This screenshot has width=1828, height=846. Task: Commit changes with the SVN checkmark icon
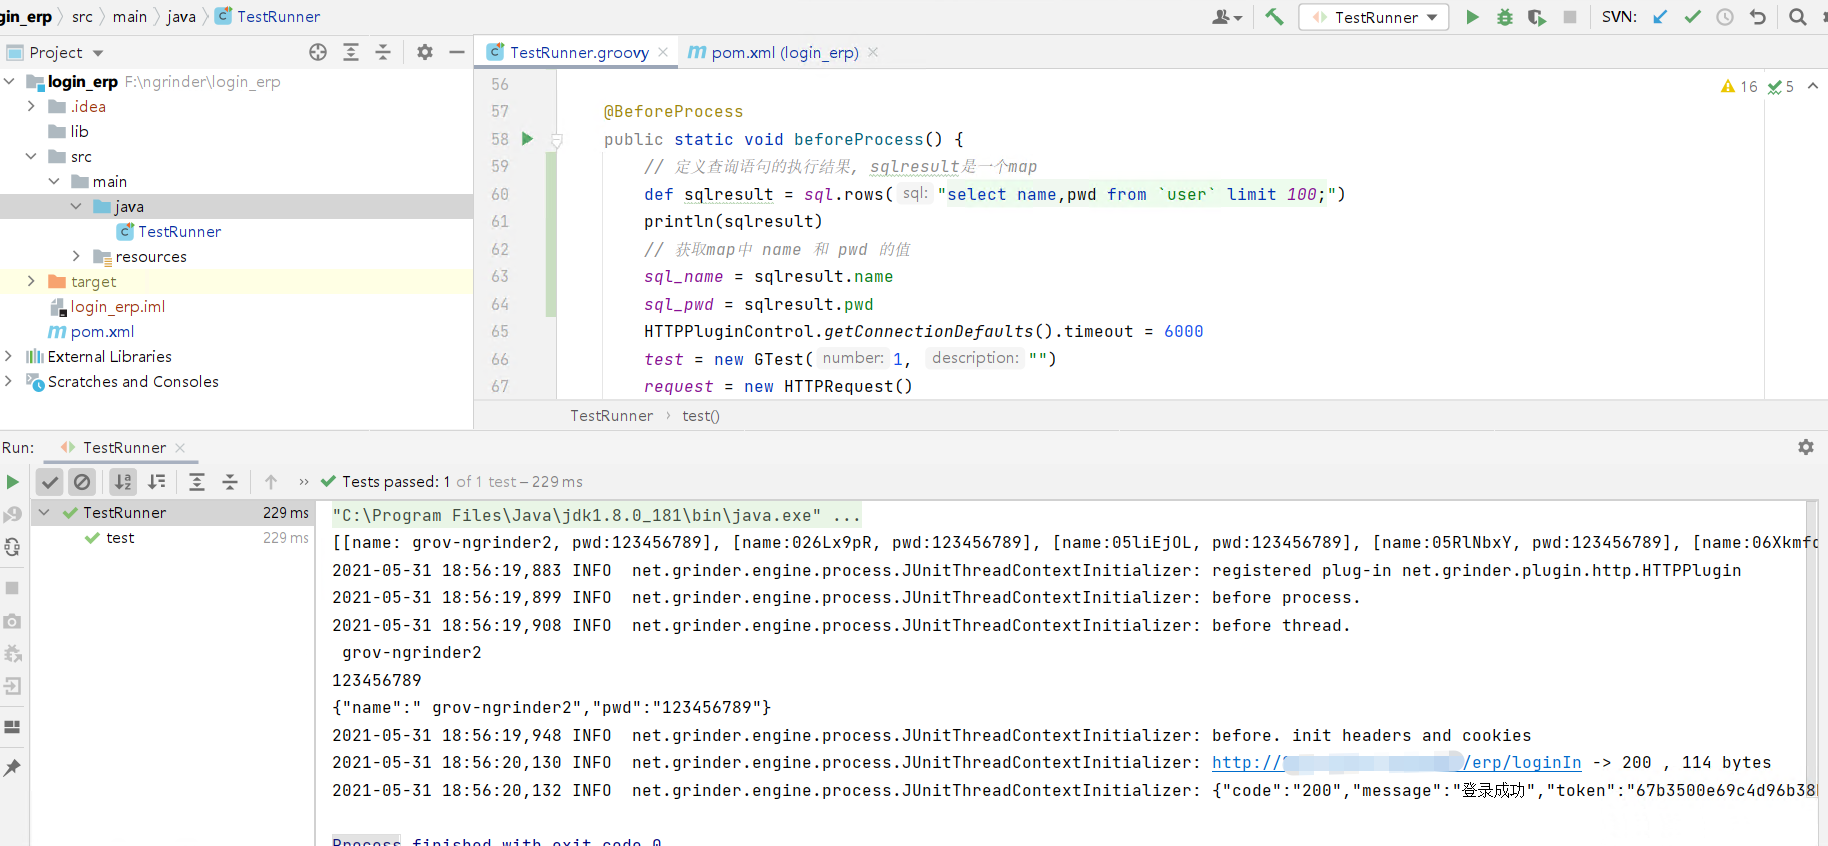1692,17
